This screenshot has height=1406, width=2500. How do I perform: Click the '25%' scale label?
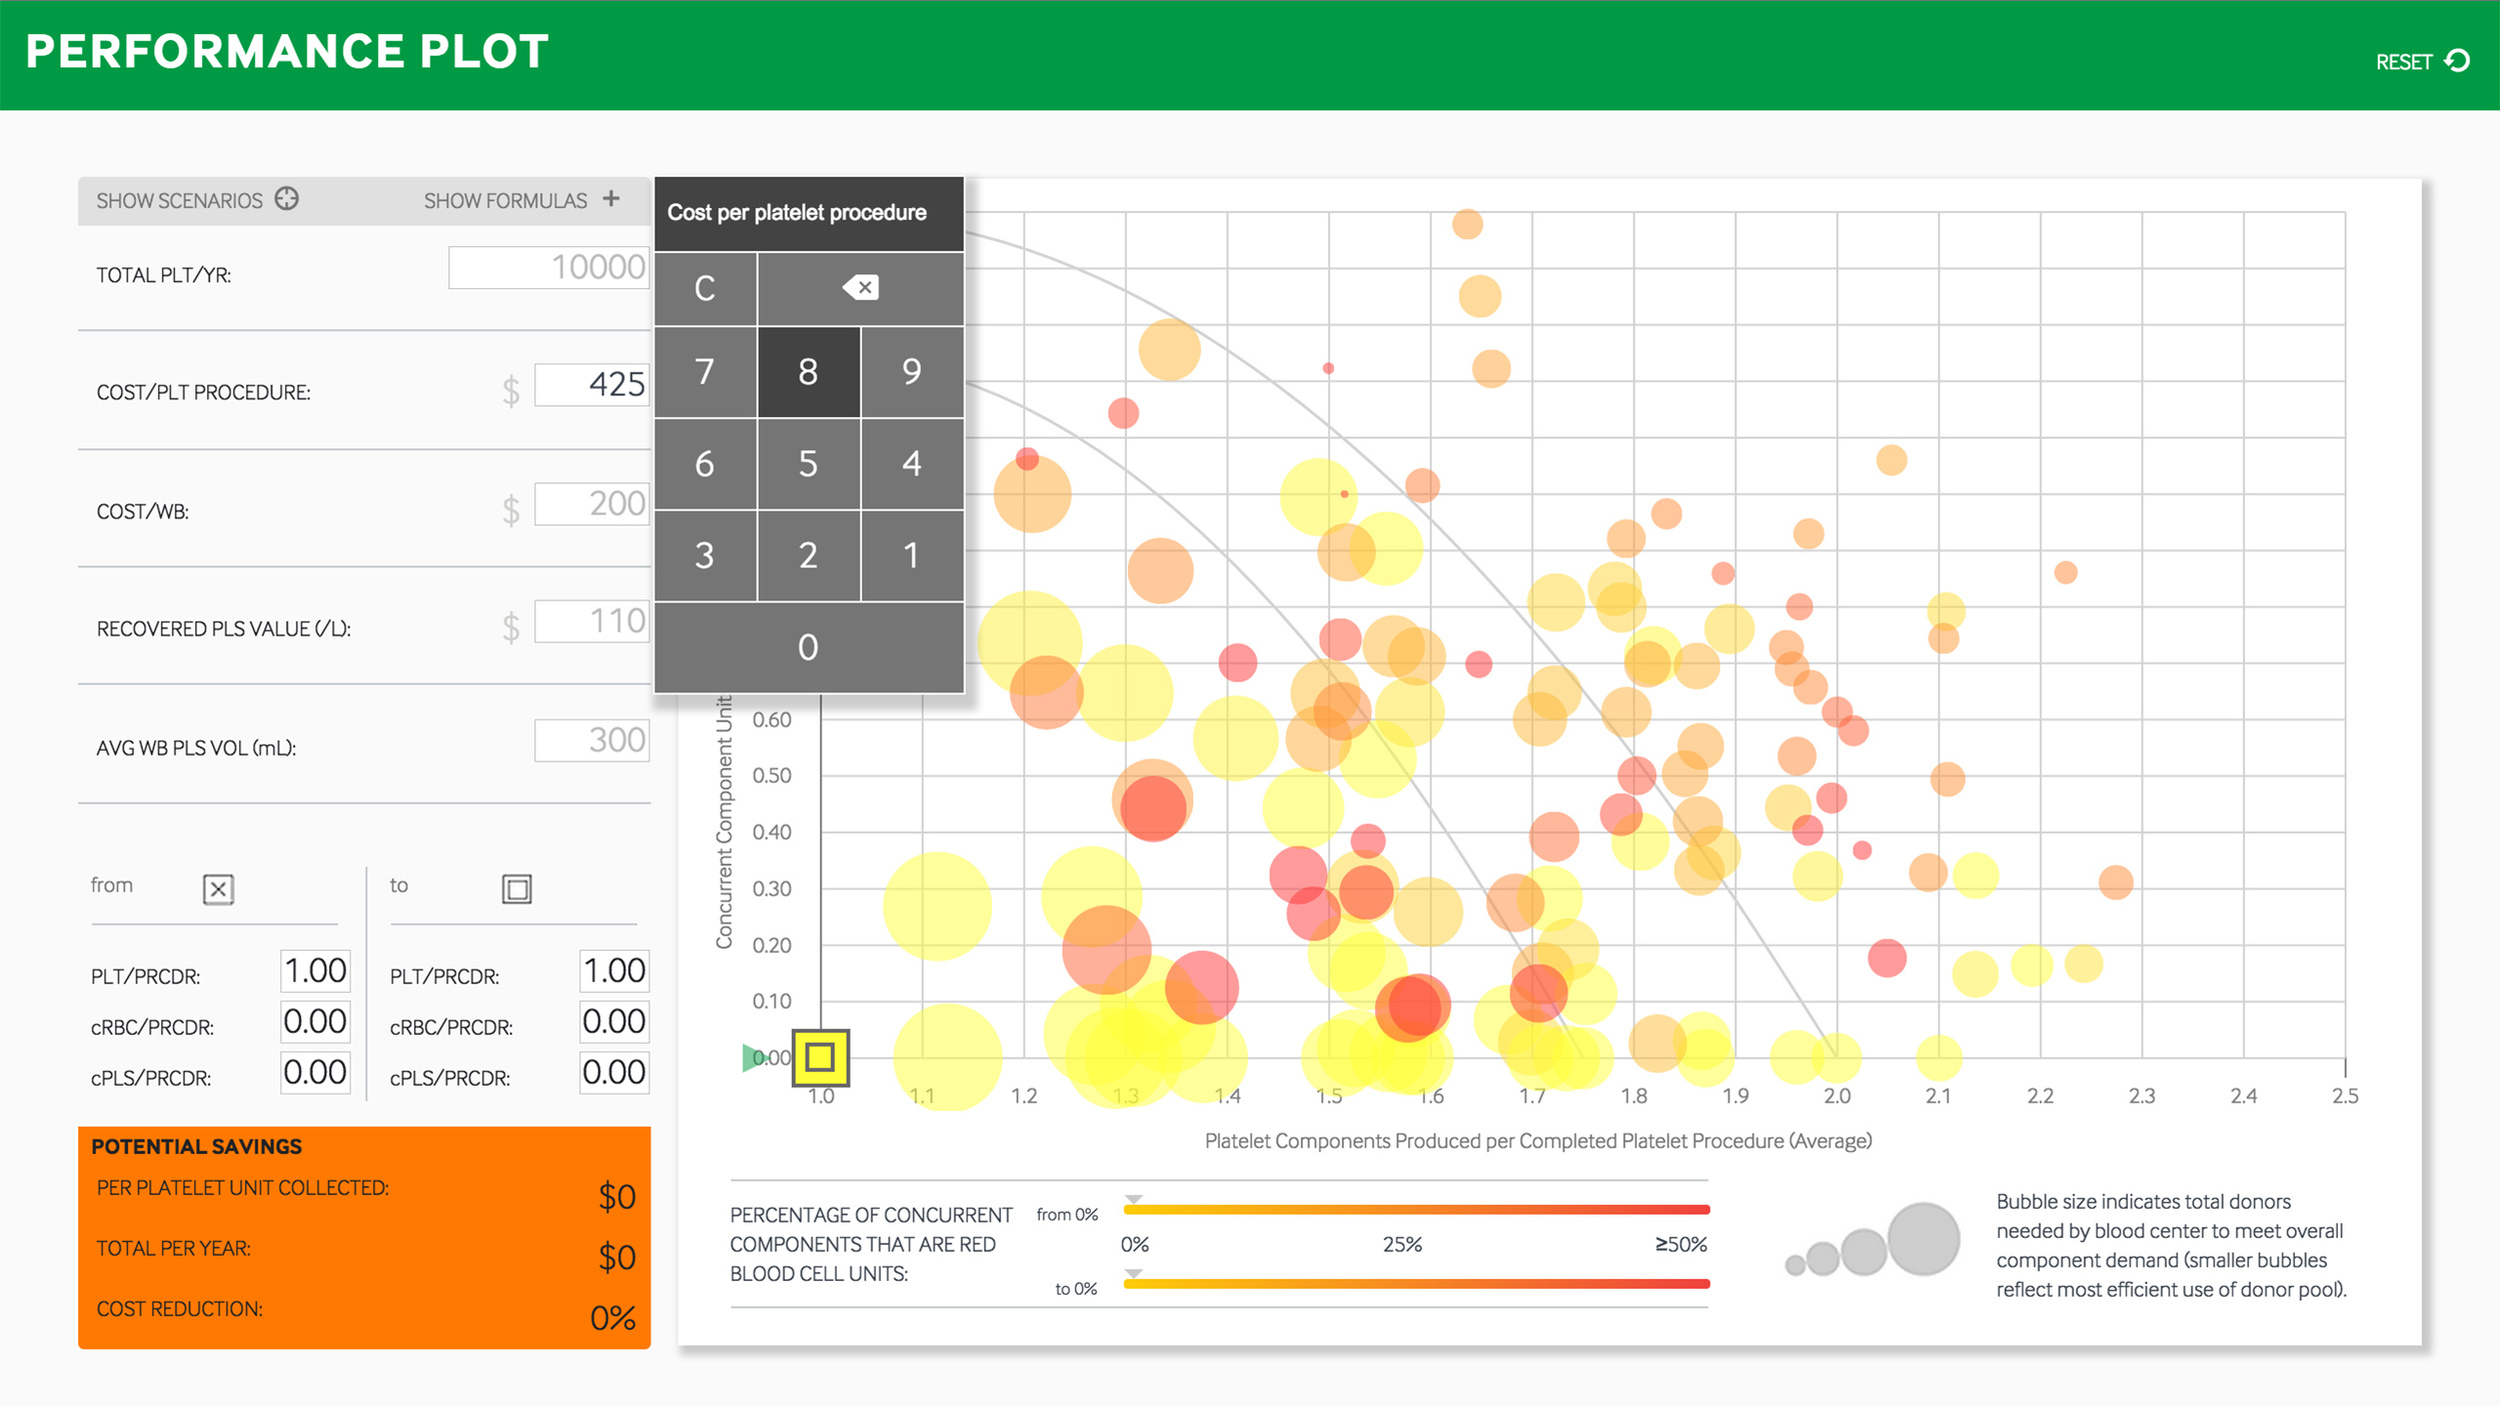tap(1402, 1245)
